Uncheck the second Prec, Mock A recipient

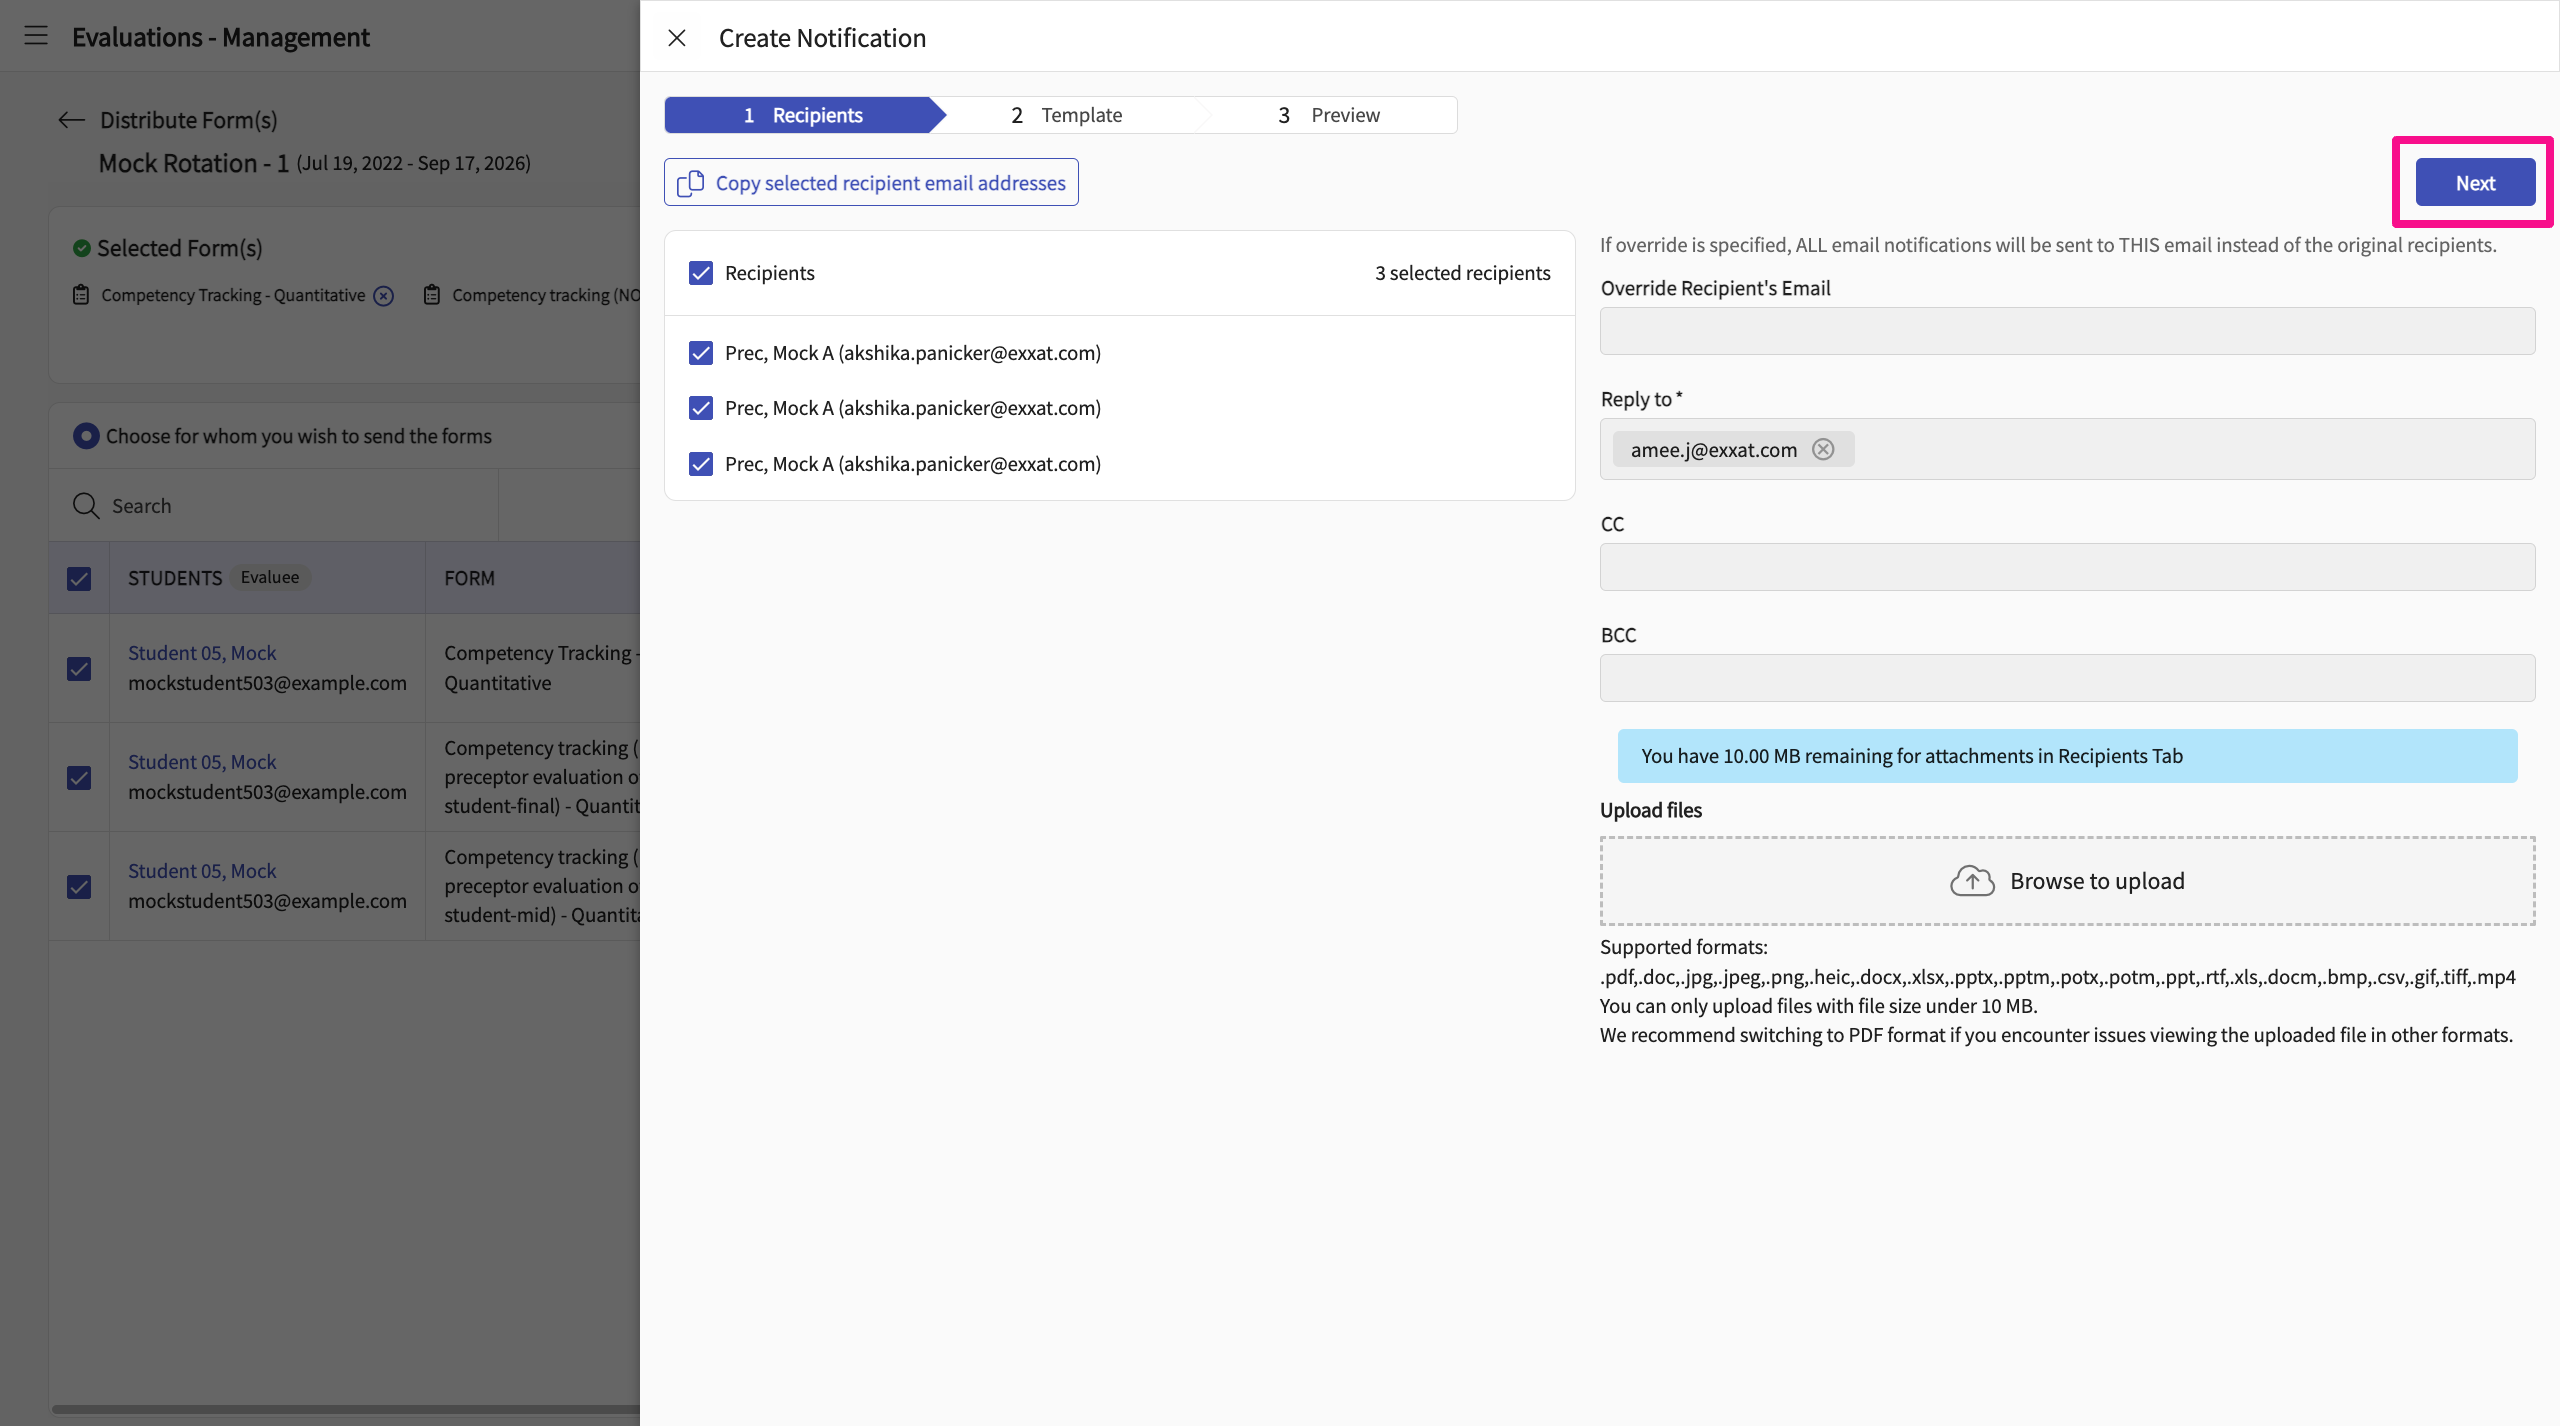point(701,408)
